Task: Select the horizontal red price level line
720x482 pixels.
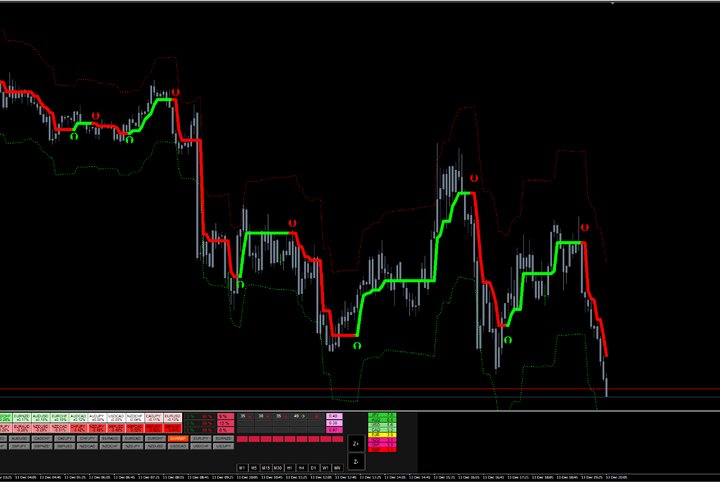Action: click(x=360, y=389)
